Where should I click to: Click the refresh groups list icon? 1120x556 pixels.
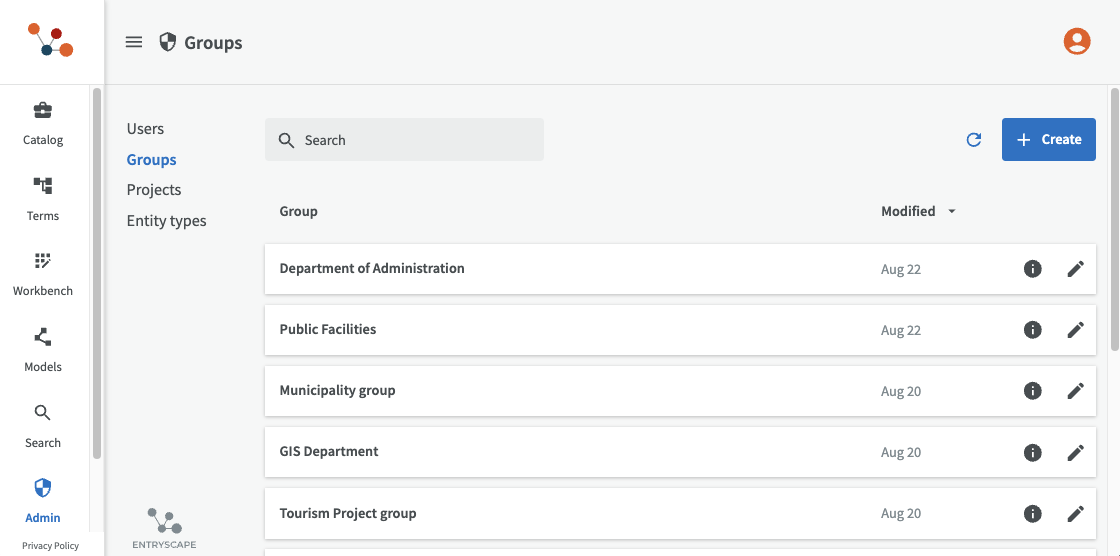click(973, 140)
